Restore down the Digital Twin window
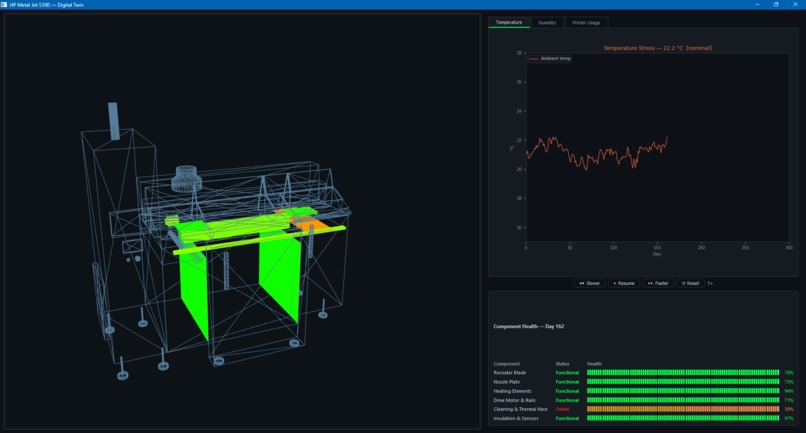This screenshot has width=806, height=433. [x=776, y=5]
